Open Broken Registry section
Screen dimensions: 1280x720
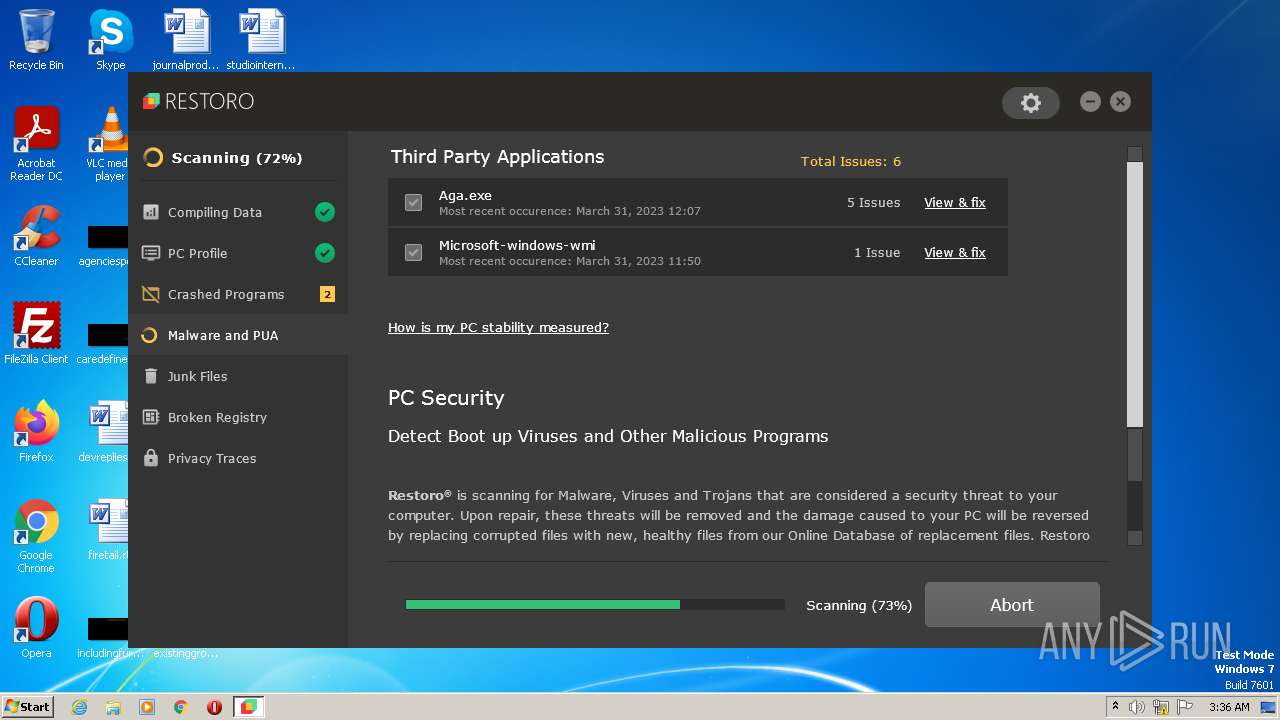point(238,417)
